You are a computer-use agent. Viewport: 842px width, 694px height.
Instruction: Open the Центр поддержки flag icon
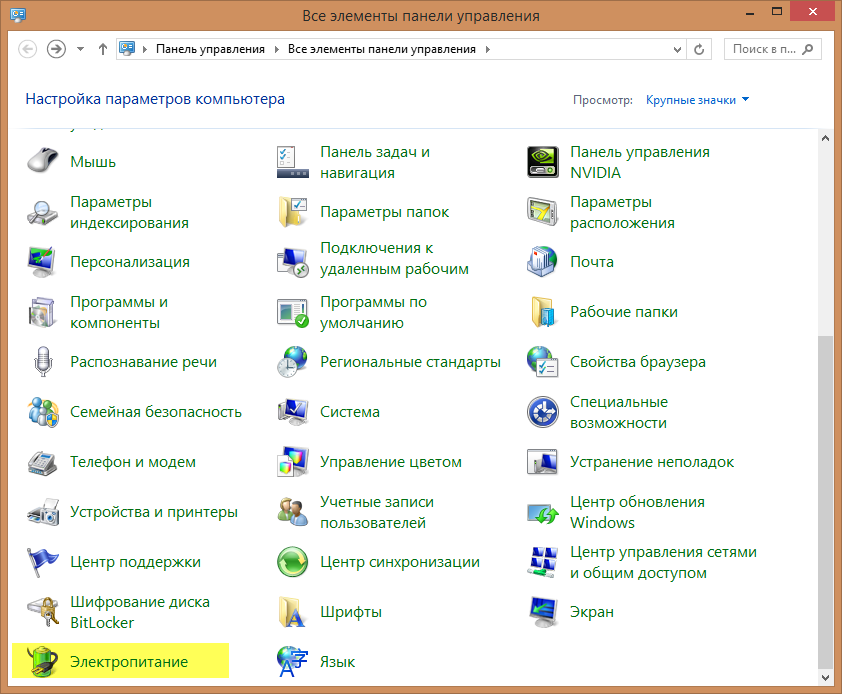[43, 562]
